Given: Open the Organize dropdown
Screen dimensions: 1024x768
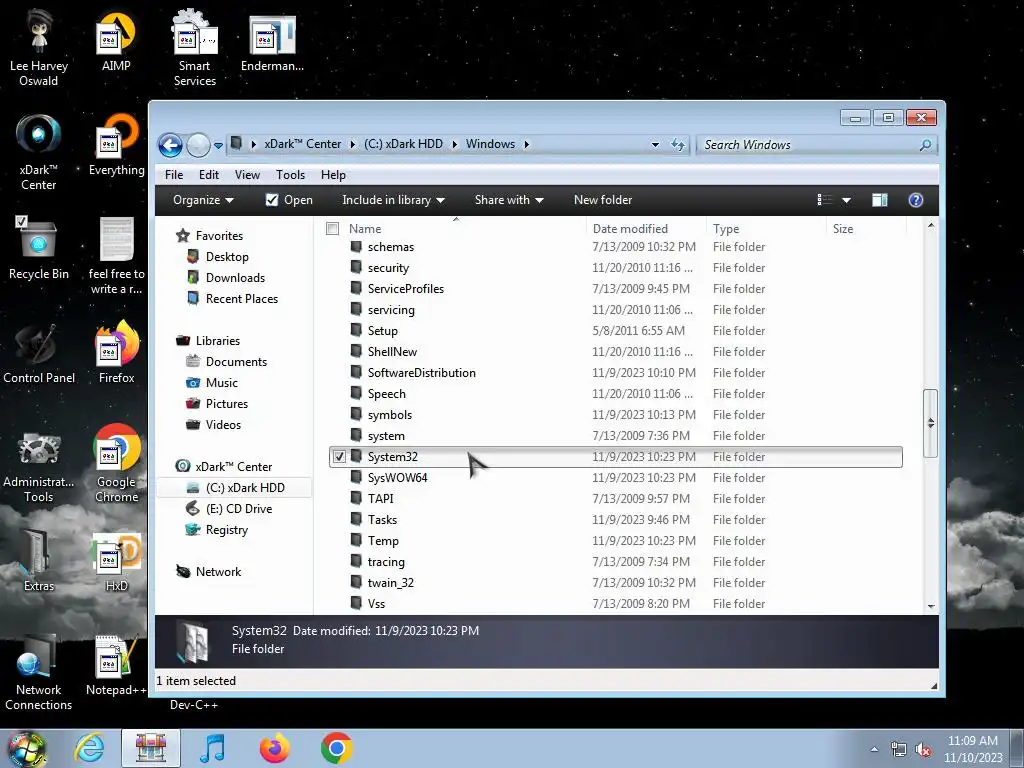Looking at the screenshot, I should coord(202,200).
